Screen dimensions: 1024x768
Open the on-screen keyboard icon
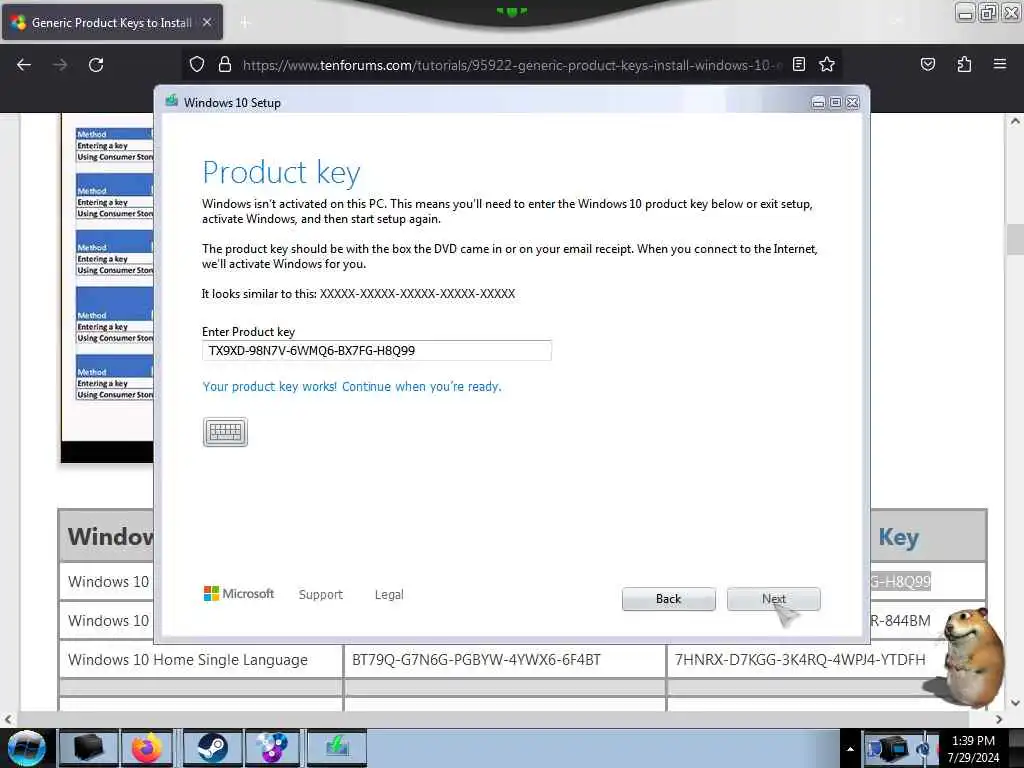[x=225, y=432]
